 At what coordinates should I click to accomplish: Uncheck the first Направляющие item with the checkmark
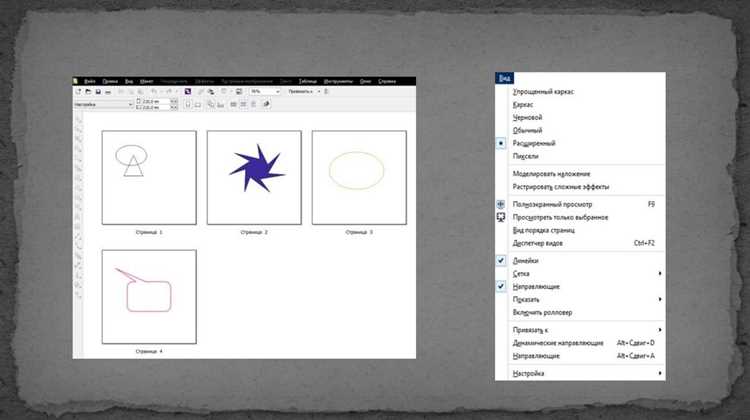500,287
